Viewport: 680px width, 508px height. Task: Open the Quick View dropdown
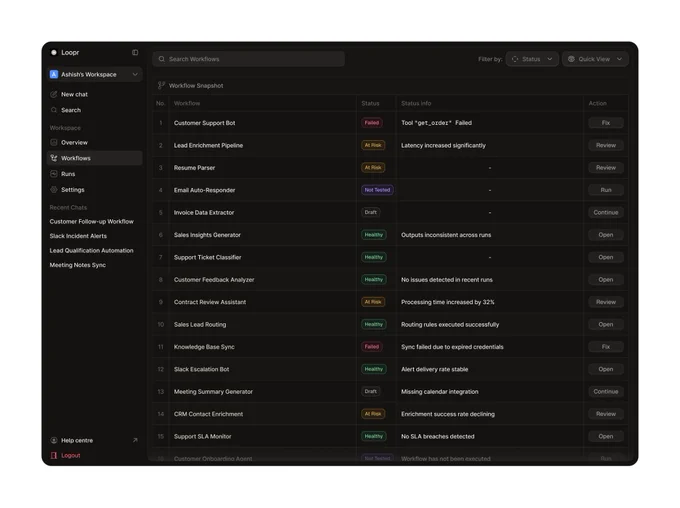(595, 59)
